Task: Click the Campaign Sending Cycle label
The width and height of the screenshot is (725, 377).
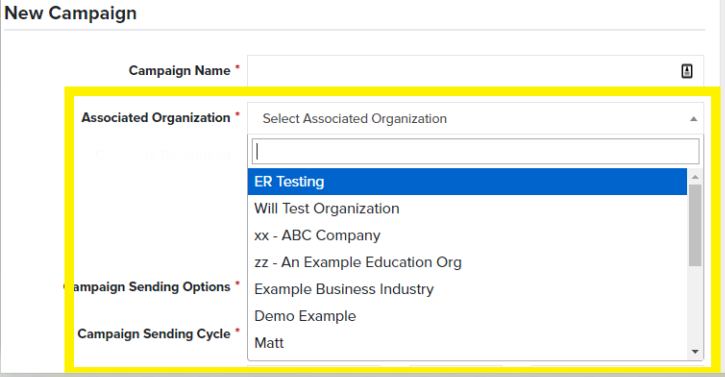Action: [154, 334]
